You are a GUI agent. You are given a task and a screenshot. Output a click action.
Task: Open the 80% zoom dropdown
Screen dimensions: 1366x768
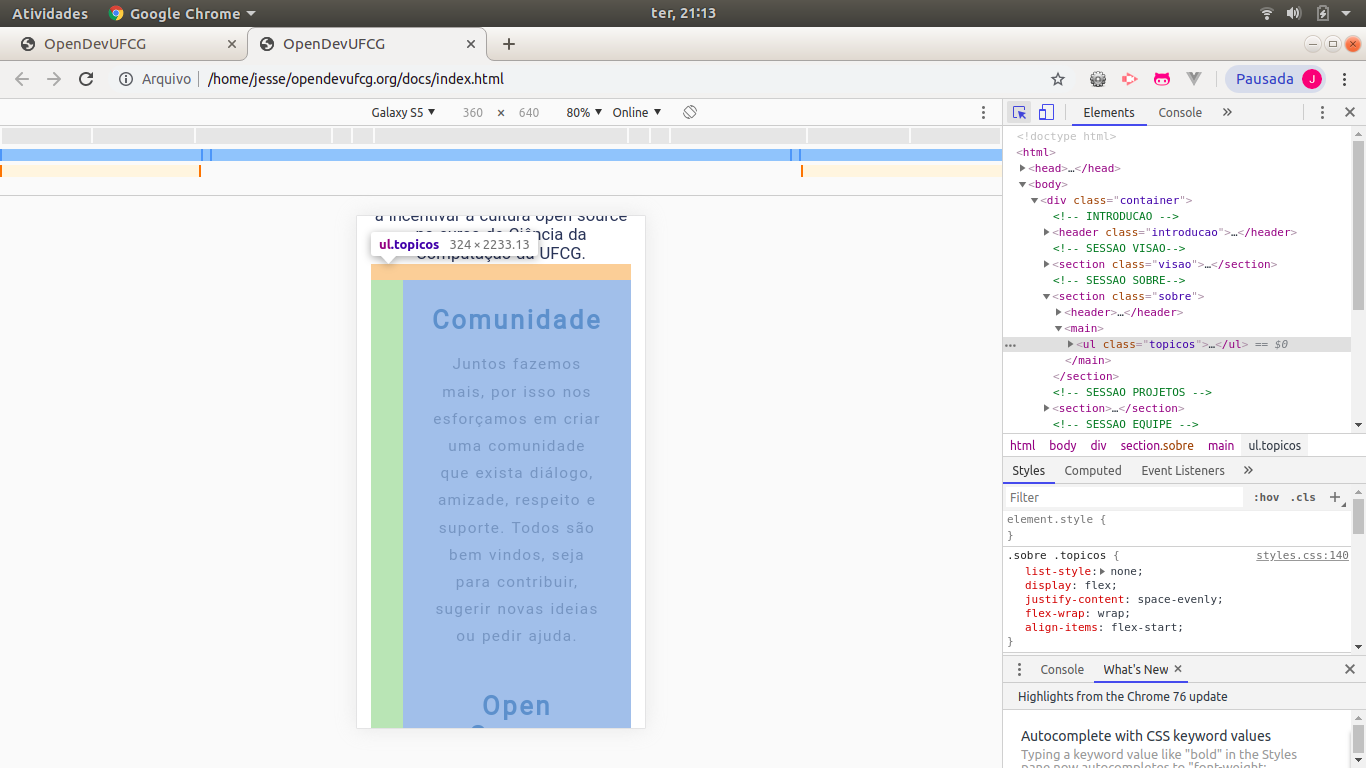584,112
